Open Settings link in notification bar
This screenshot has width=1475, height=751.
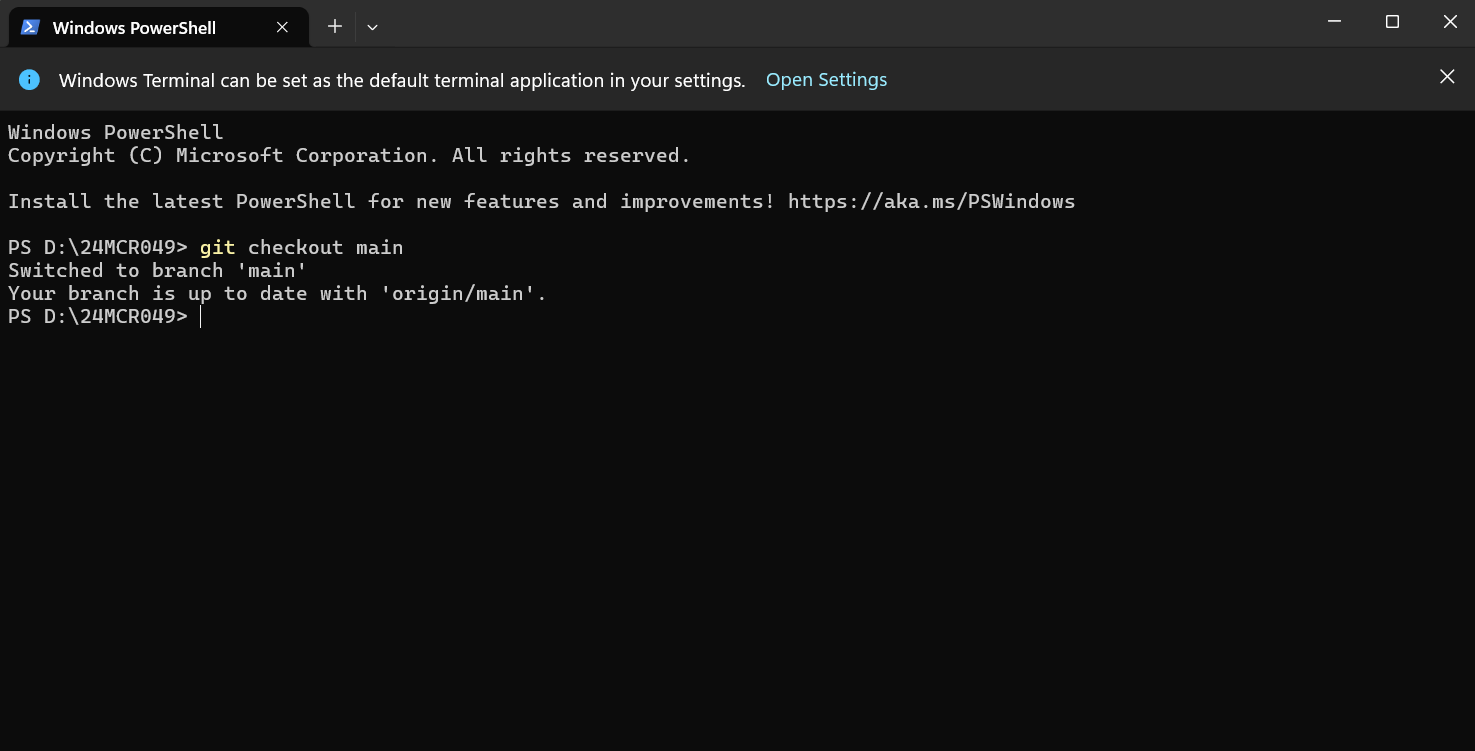click(826, 80)
